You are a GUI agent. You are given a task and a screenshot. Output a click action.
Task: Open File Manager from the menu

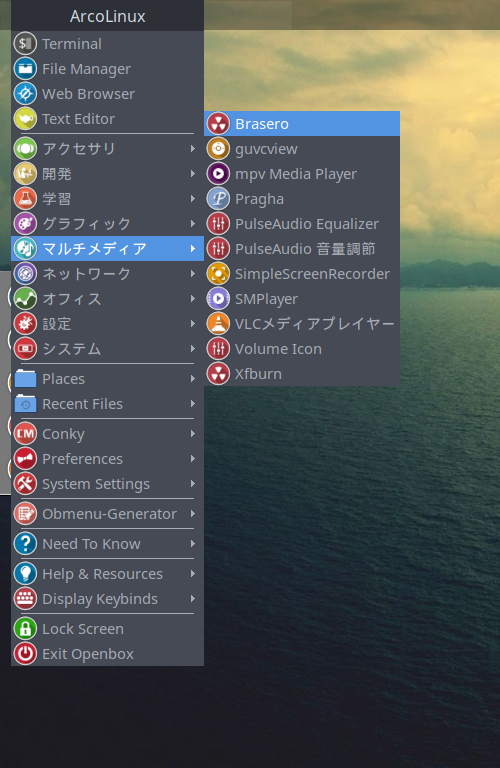pos(107,69)
